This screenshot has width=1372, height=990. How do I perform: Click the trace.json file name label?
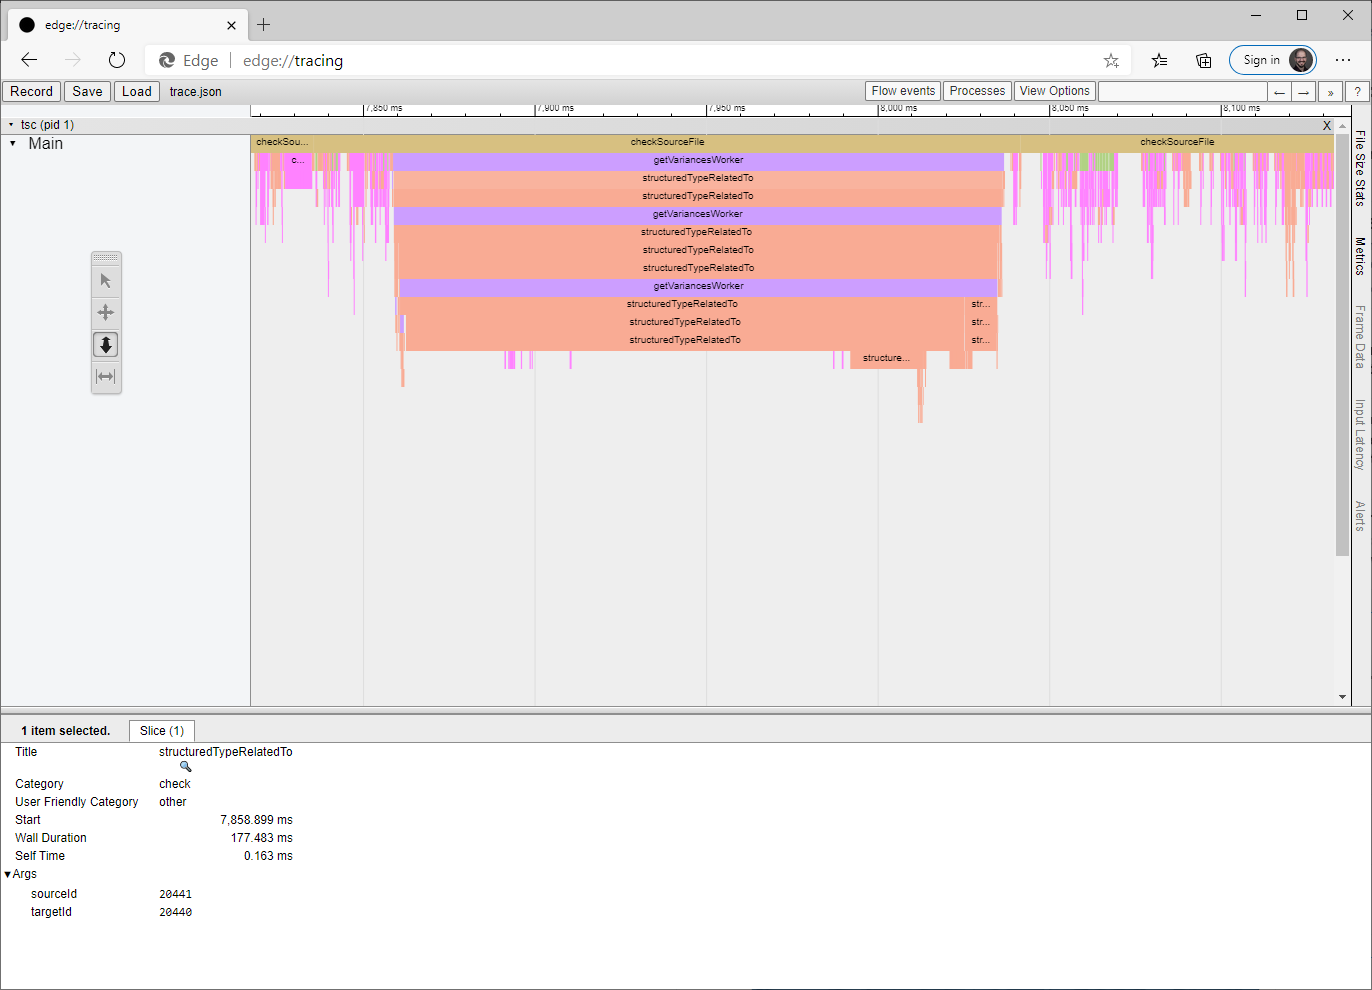(x=195, y=92)
